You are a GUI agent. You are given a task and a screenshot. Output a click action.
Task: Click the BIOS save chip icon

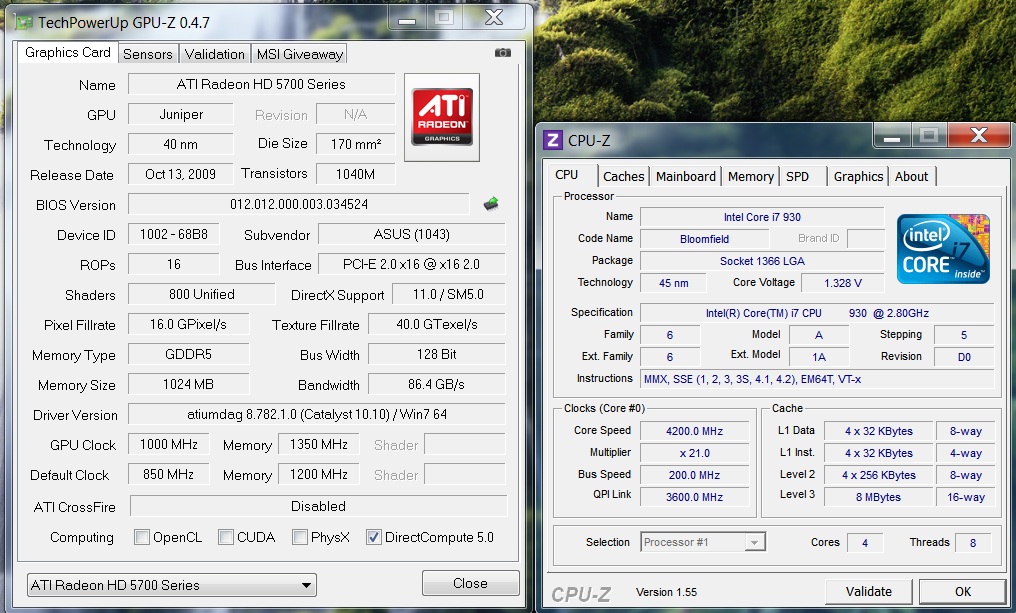pyautogui.click(x=491, y=204)
